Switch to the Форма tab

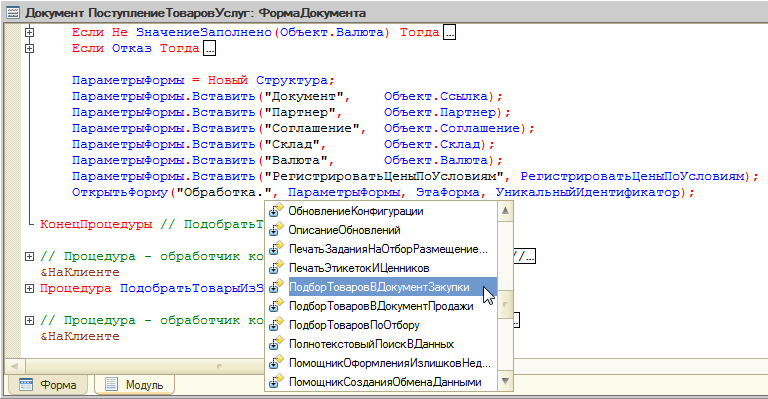pos(48,385)
